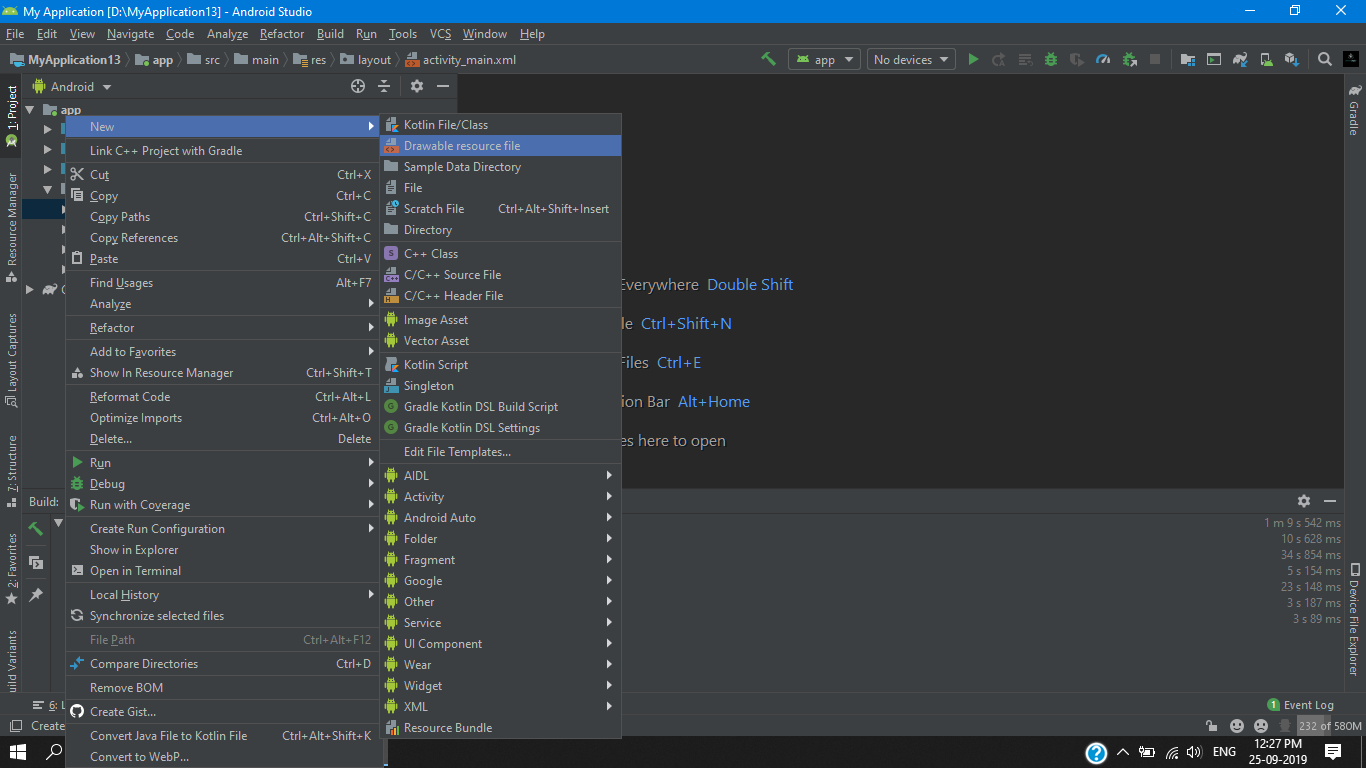Open the app run configuration dropdown
The height and width of the screenshot is (768, 1366).
(x=824, y=60)
